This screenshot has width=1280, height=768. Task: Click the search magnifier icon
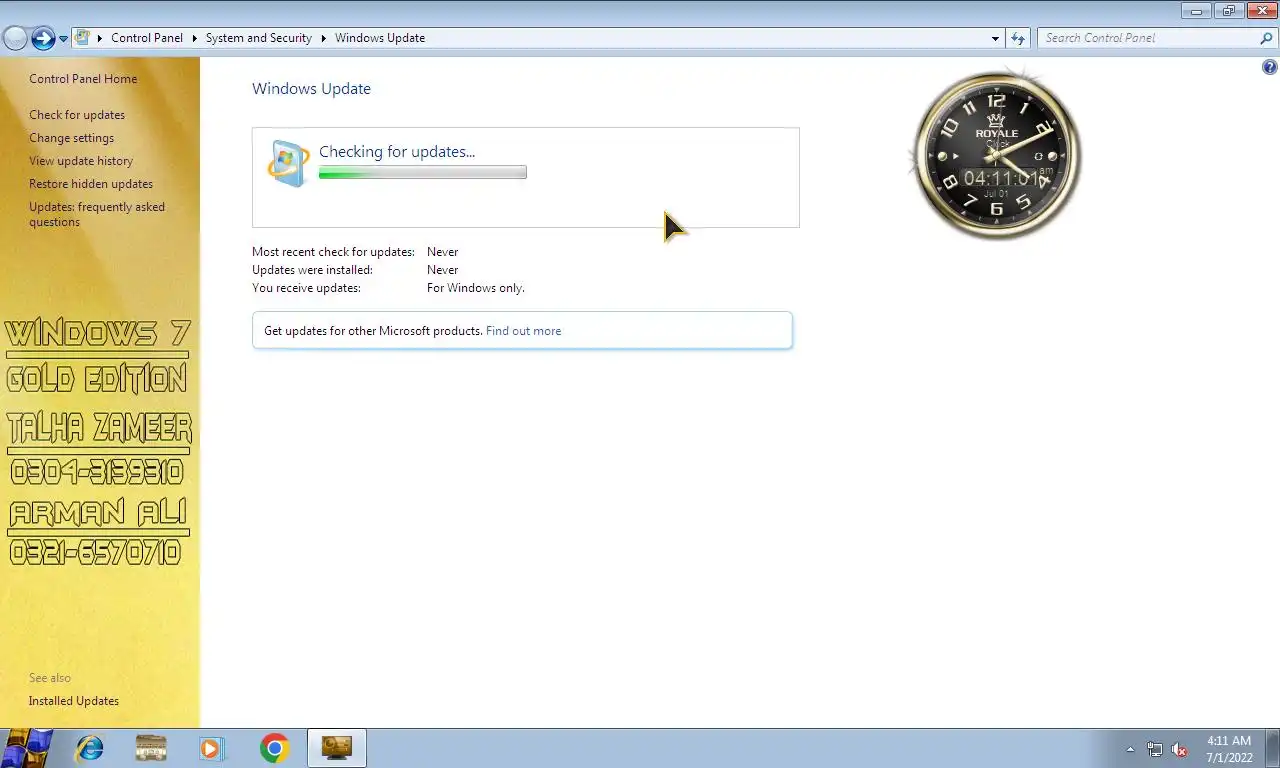tap(1267, 38)
